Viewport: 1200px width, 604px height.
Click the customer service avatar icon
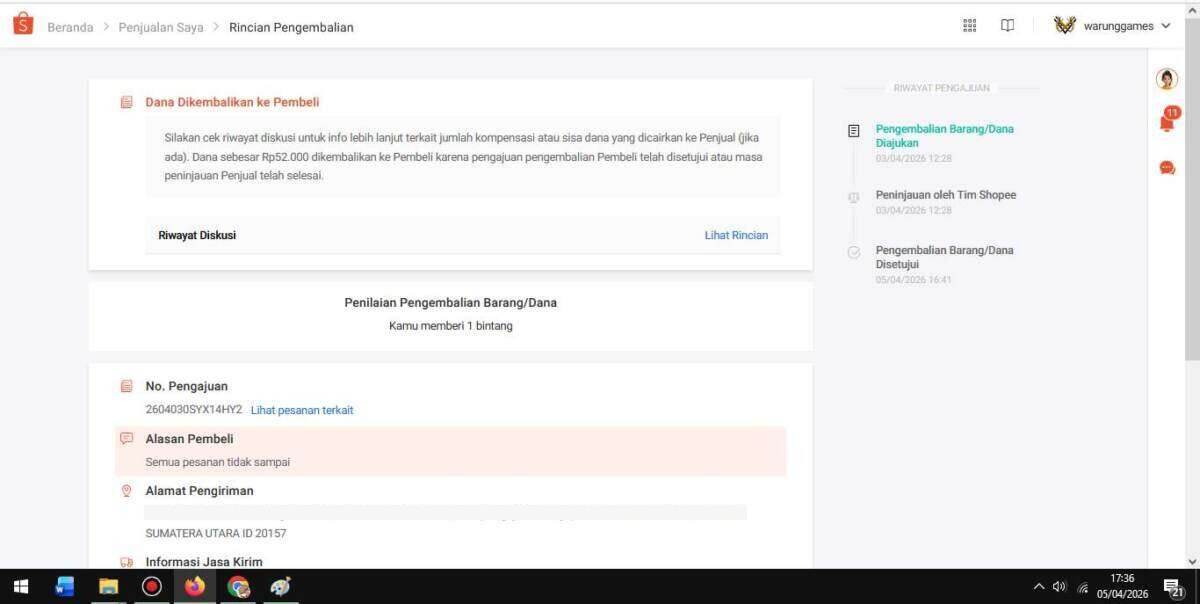[x=1167, y=79]
